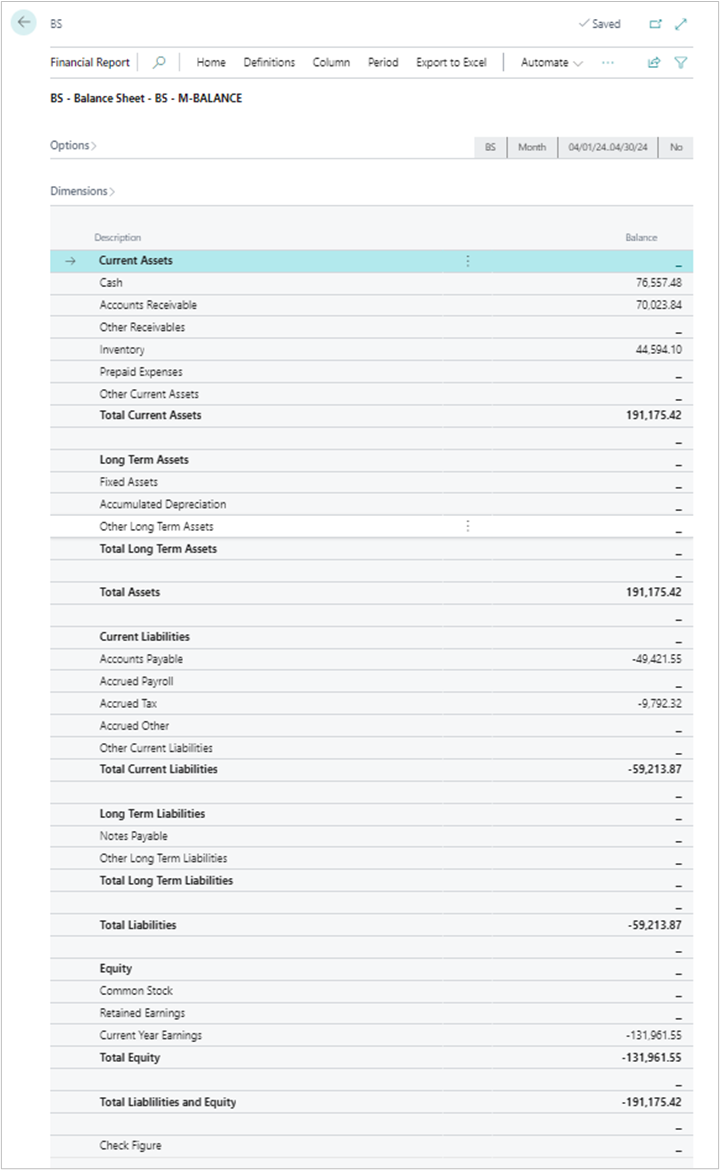Select the Month view button
Image resolution: width=720 pixels, height=1170 pixels.
click(532, 146)
